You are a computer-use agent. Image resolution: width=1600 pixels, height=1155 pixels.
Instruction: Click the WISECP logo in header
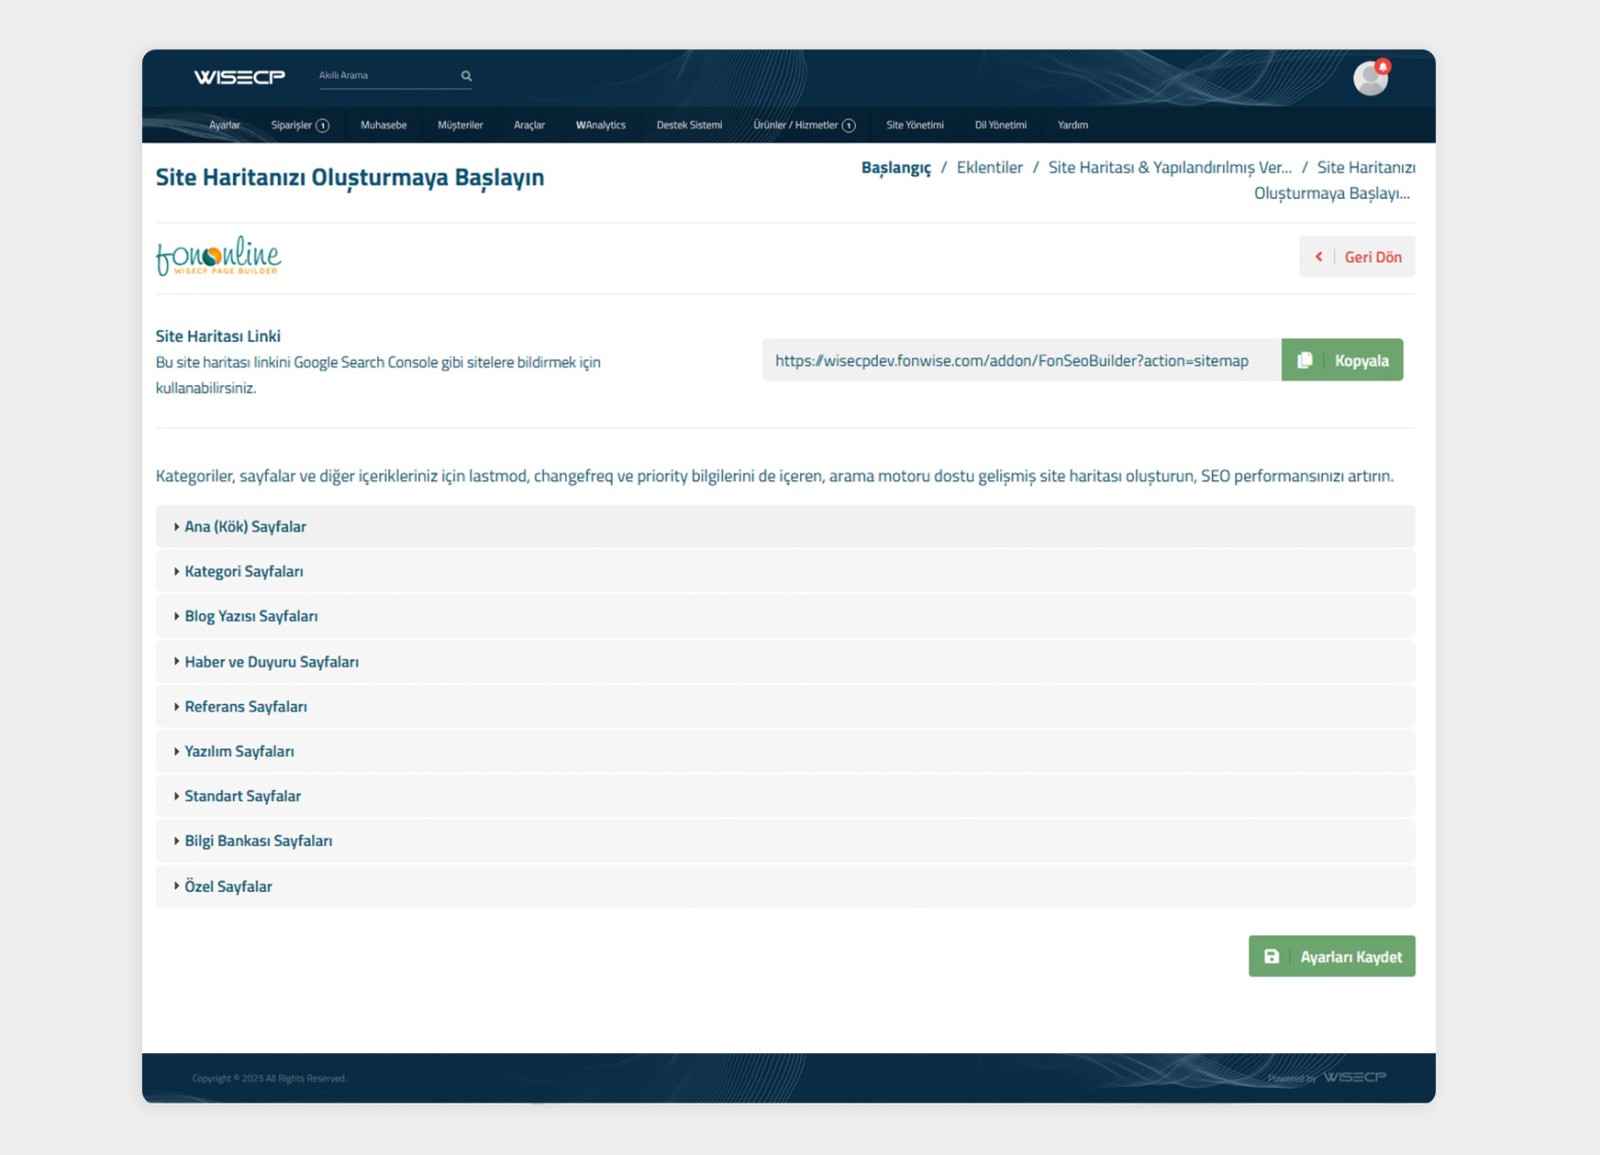point(239,77)
